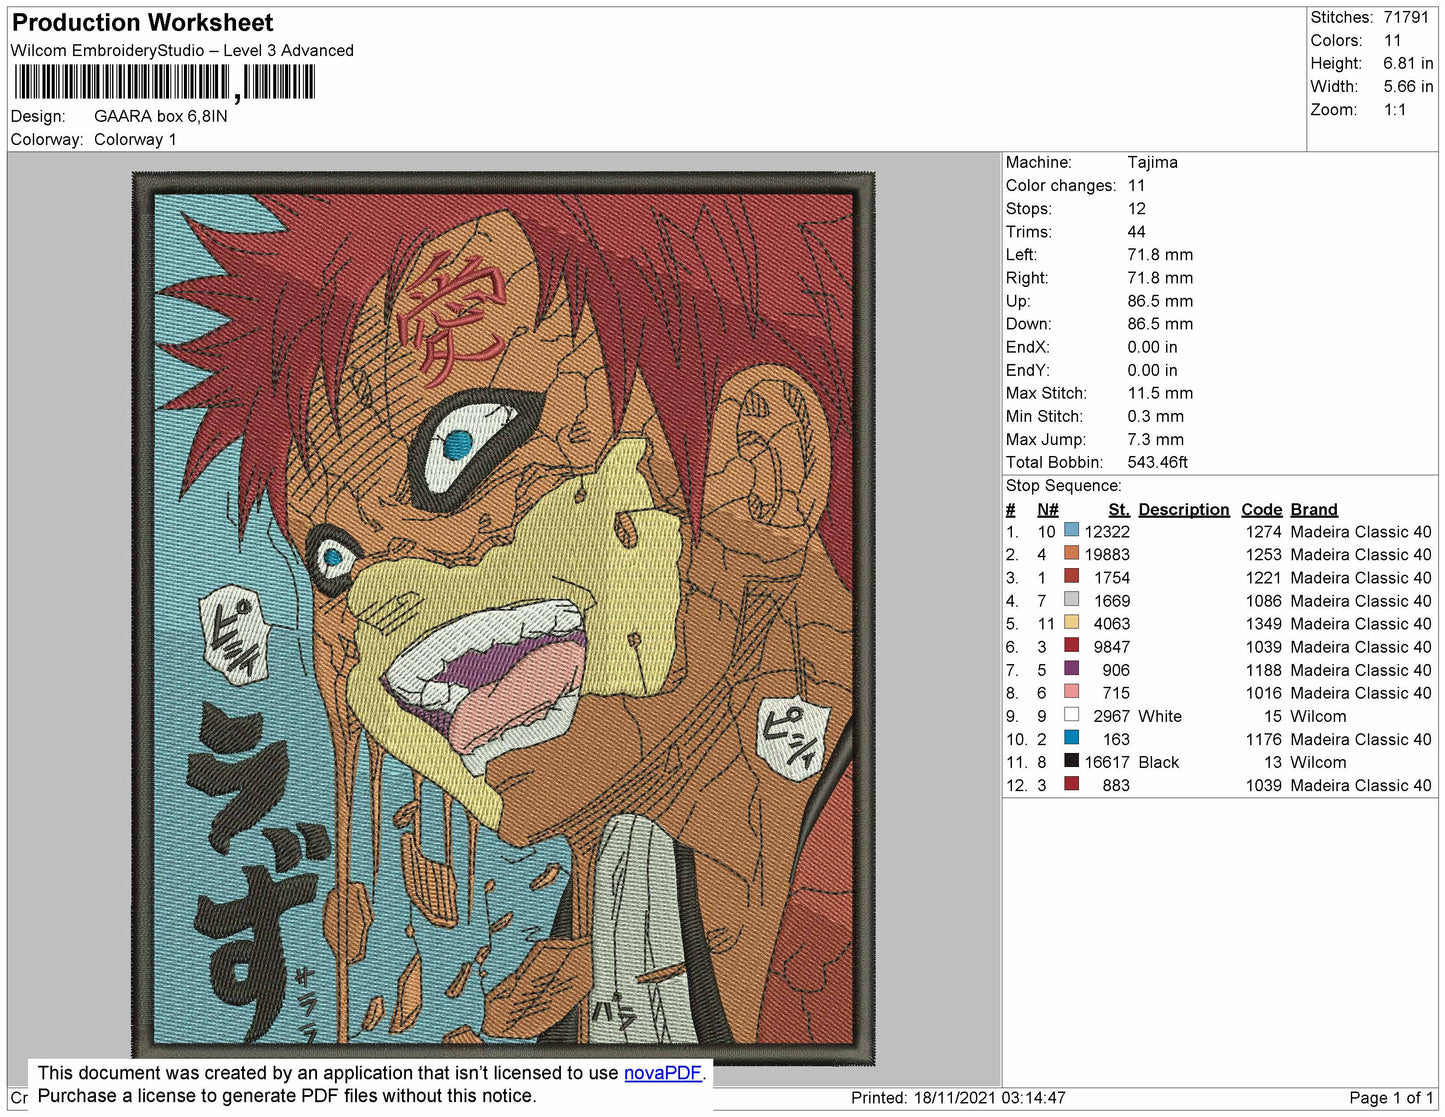Click the Wilcom brand in row 9
Image resolution: width=1445 pixels, height=1117 pixels.
pyautogui.click(x=1318, y=716)
